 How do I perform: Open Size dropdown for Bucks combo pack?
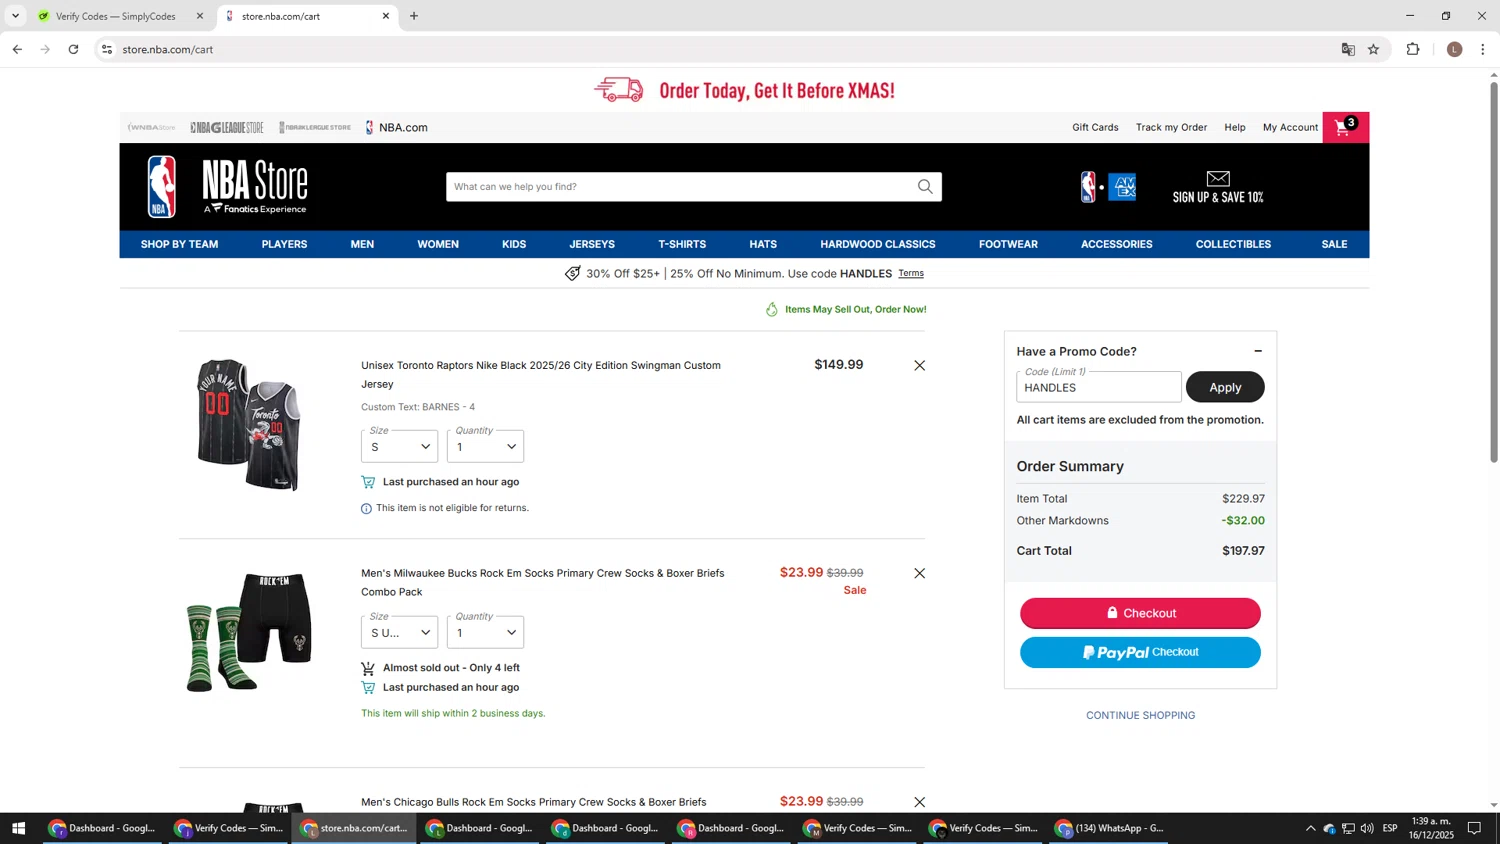coord(399,632)
